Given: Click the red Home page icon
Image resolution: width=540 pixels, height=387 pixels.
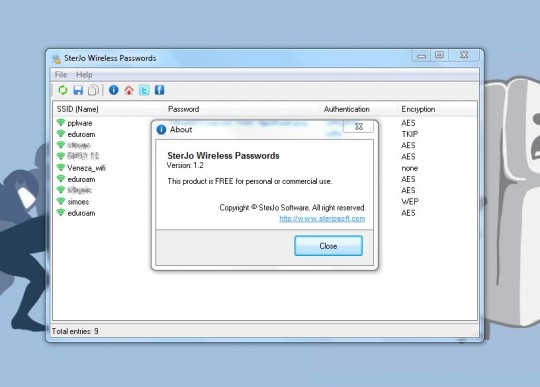Looking at the screenshot, I should click(x=129, y=90).
